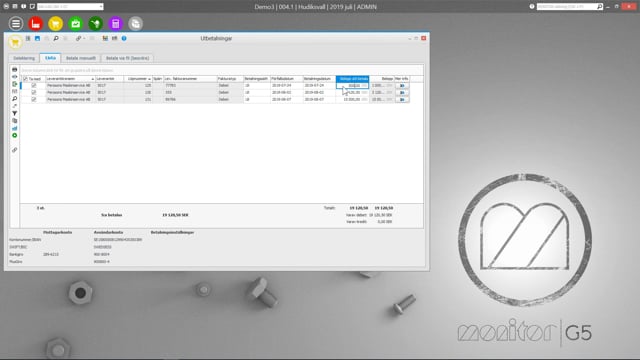Click the copy icon in the list sidebar
This screenshot has height=360, width=640.
click(x=15, y=121)
